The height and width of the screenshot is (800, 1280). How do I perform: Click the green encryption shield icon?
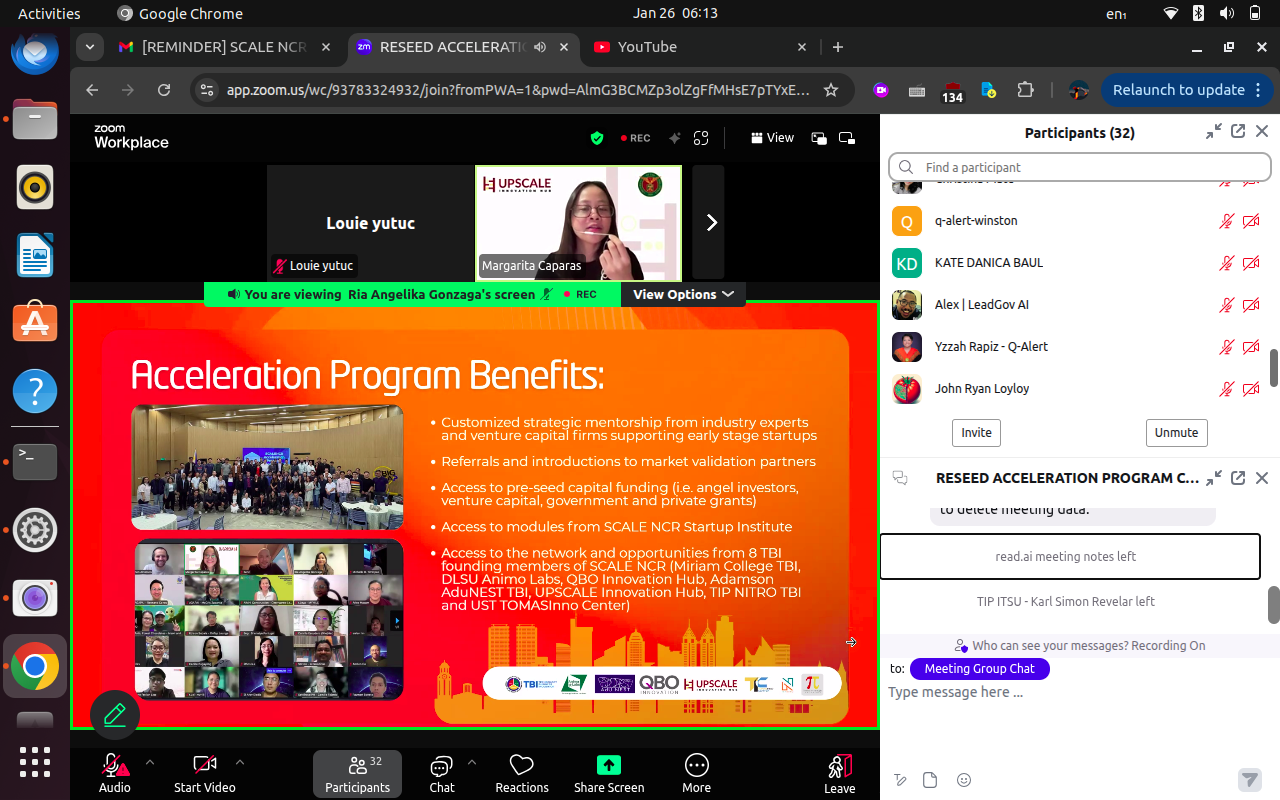(x=597, y=139)
